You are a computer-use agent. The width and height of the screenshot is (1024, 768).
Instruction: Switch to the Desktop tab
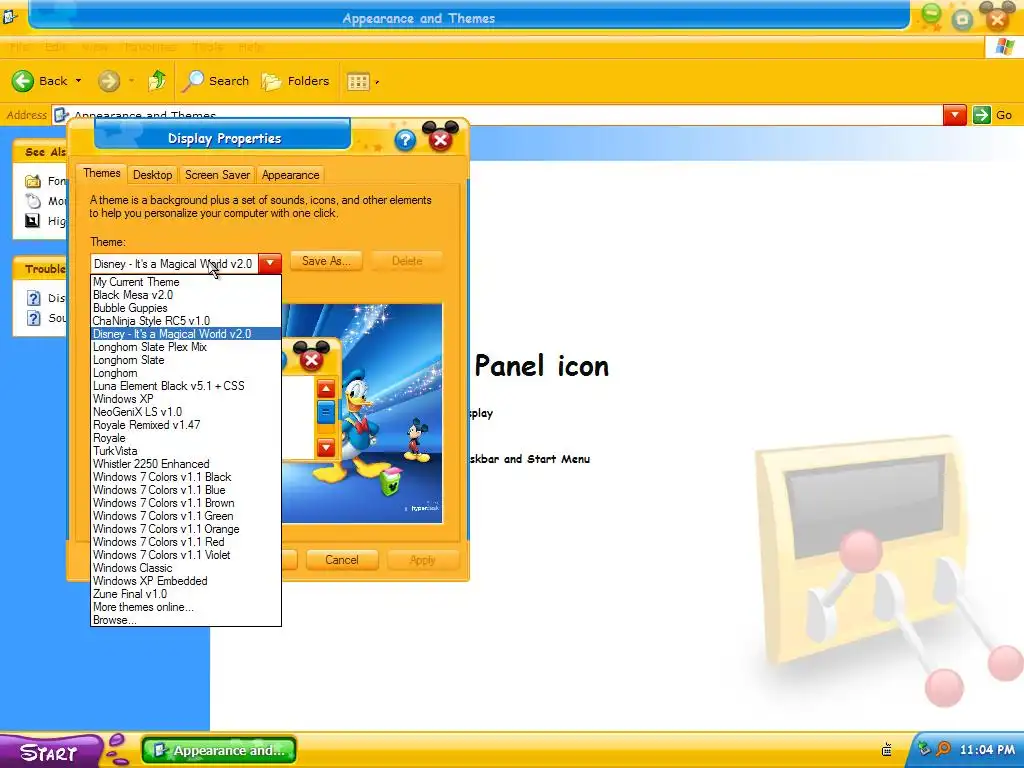(152, 175)
